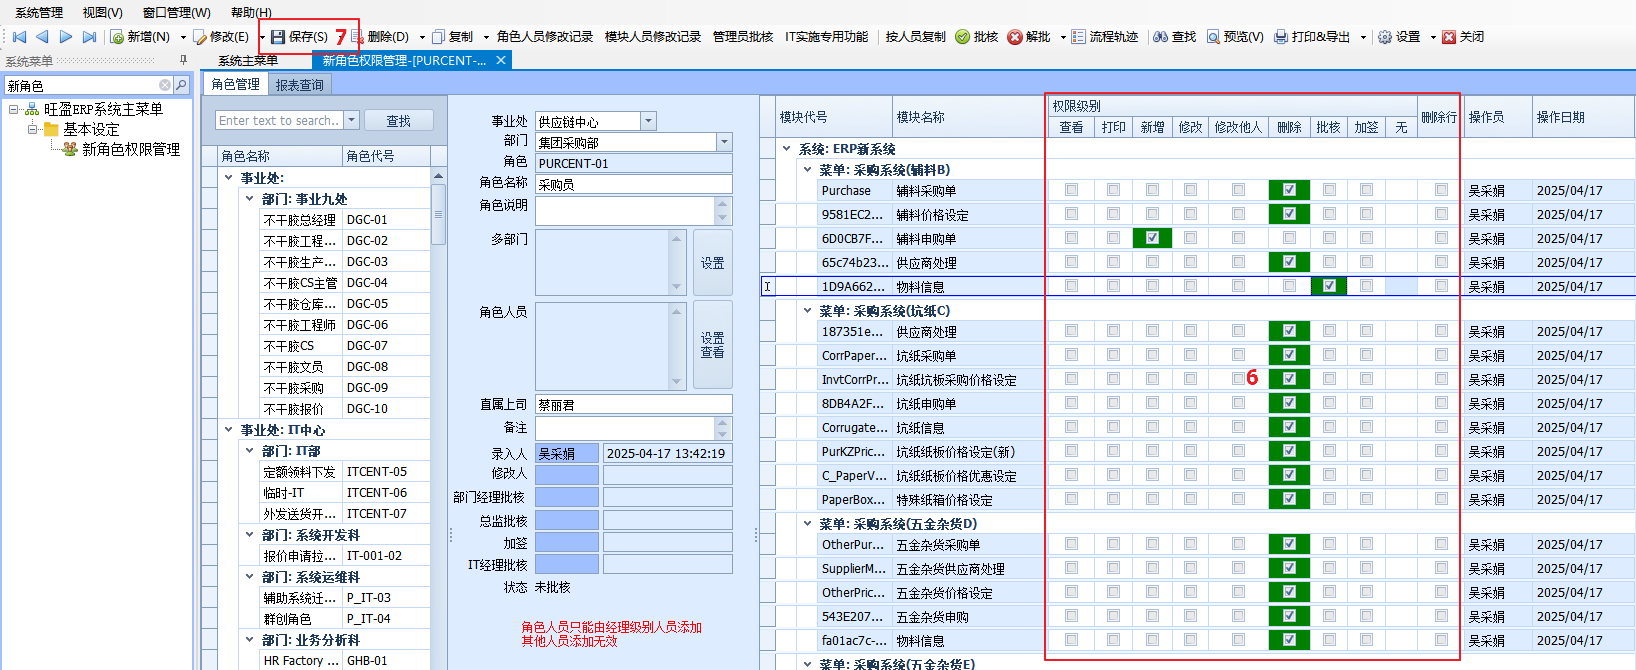1636x670 pixels.
Task: Click the 设置 gear icon
Action: click(x=1385, y=37)
